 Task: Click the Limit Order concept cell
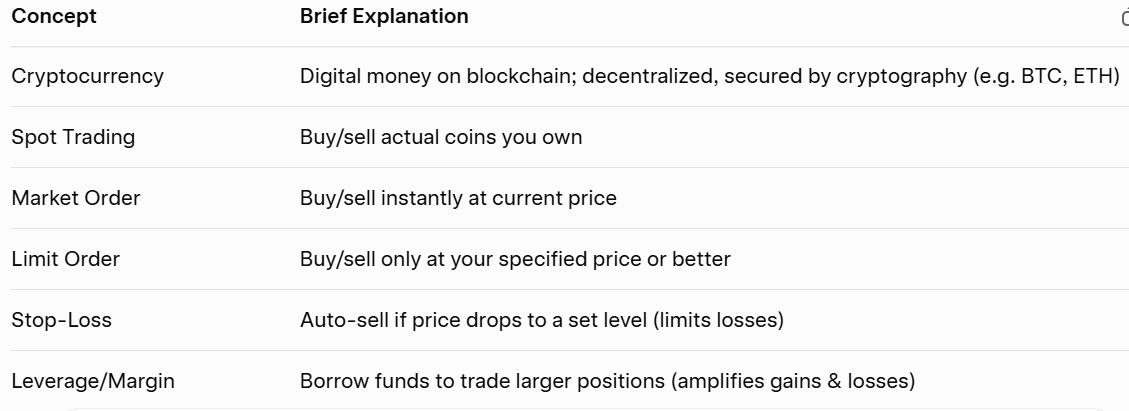pyautogui.click(x=65, y=259)
